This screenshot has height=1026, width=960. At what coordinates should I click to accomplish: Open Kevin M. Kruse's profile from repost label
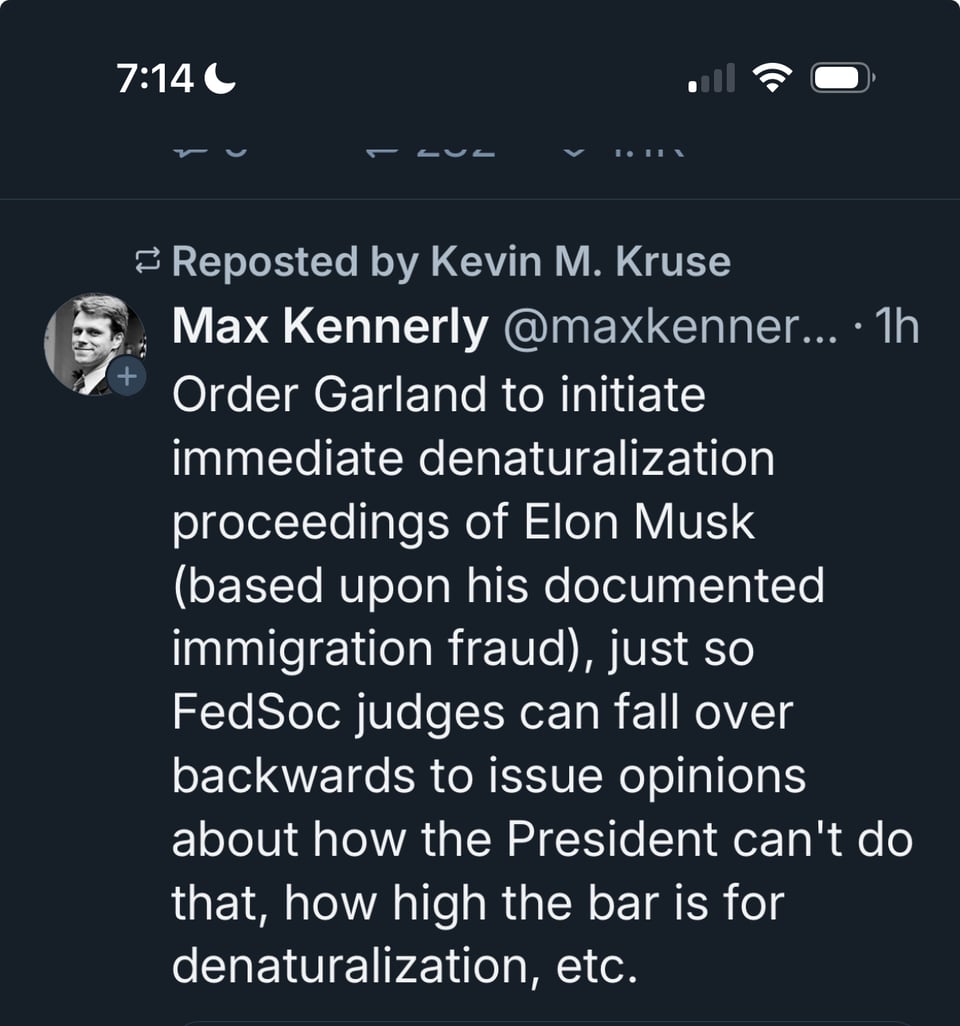[581, 262]
